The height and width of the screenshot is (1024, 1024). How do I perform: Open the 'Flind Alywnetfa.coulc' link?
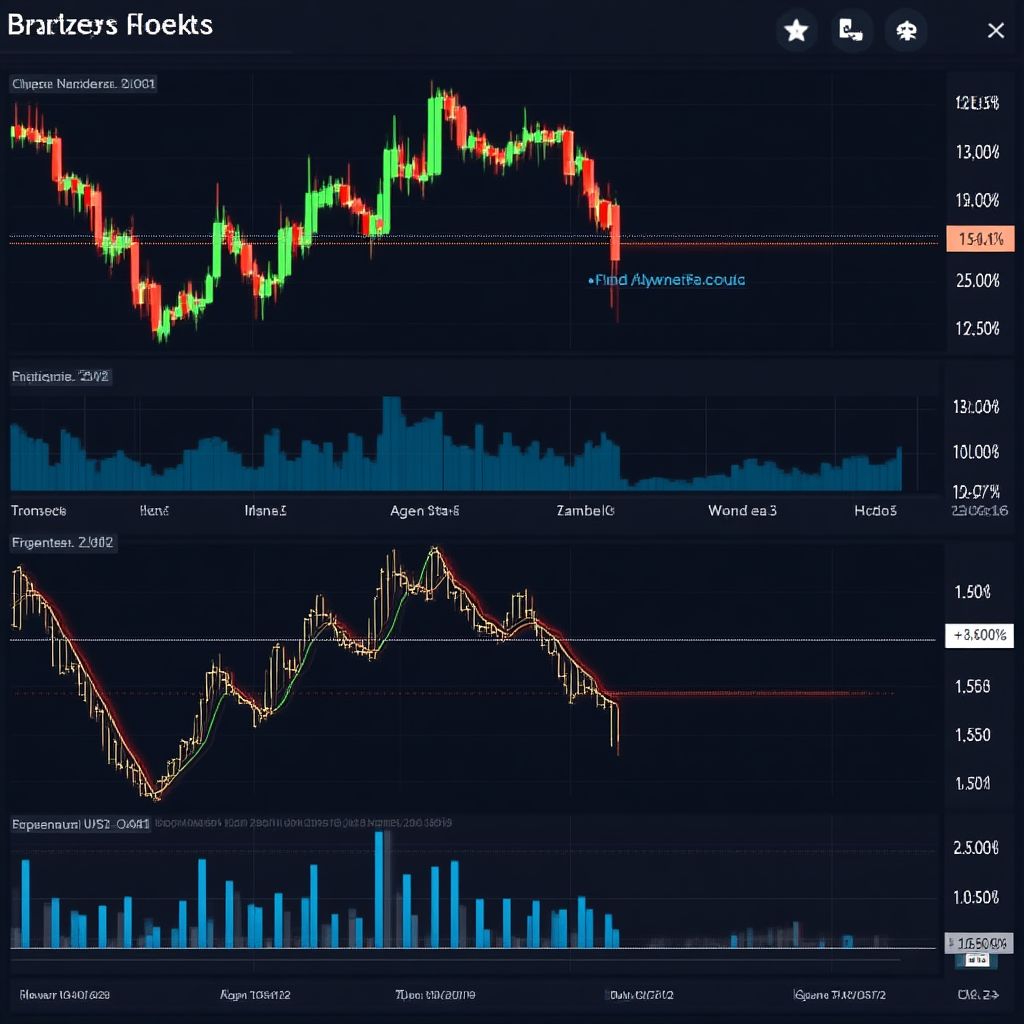point(667,280)
